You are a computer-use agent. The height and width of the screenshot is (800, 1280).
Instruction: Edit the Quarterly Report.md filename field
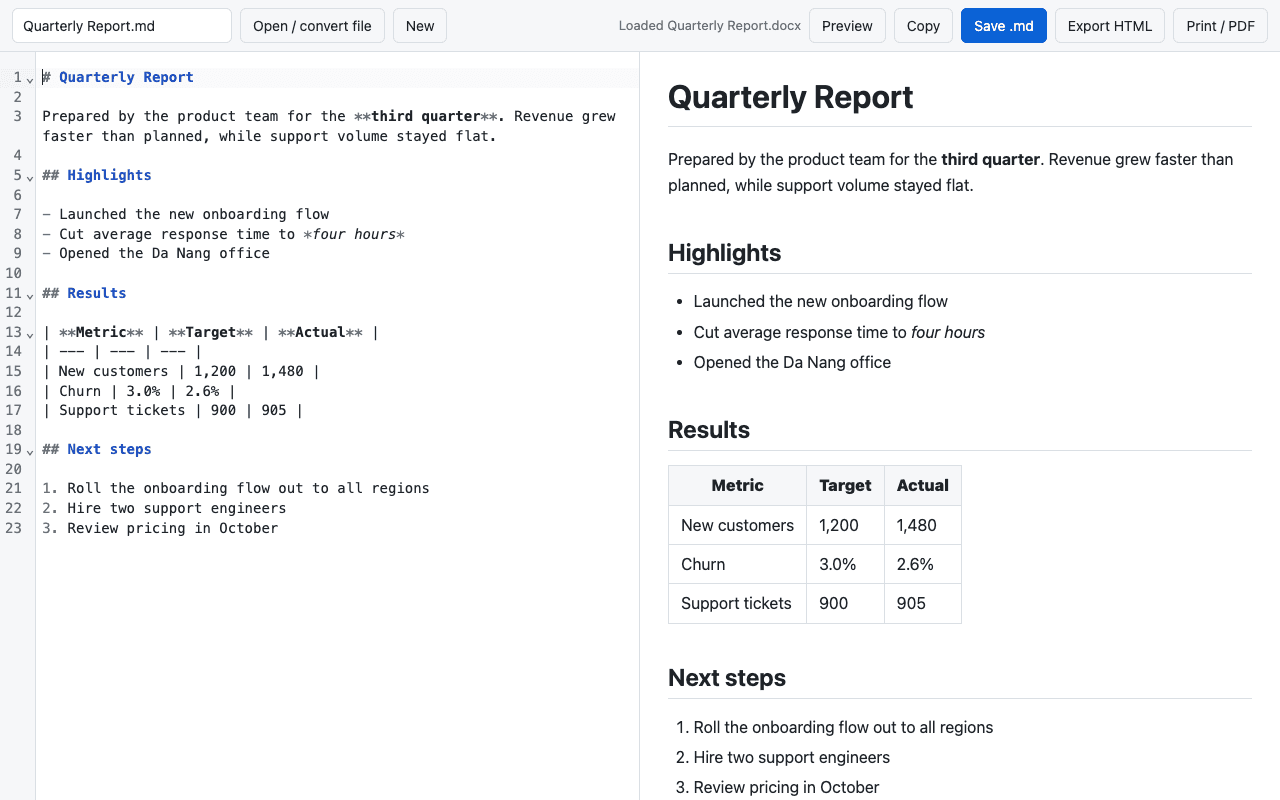click(x=122, y=26)
